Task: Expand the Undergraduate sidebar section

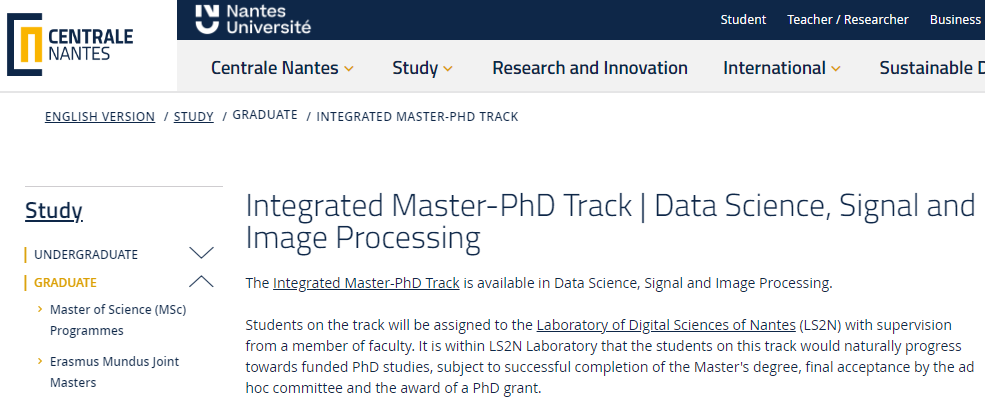Action: (x=201, y=254)
